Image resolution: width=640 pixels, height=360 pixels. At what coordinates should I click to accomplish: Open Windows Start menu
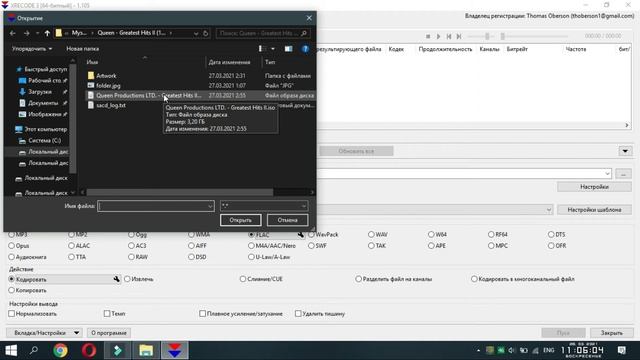click(x=11, y=350)
